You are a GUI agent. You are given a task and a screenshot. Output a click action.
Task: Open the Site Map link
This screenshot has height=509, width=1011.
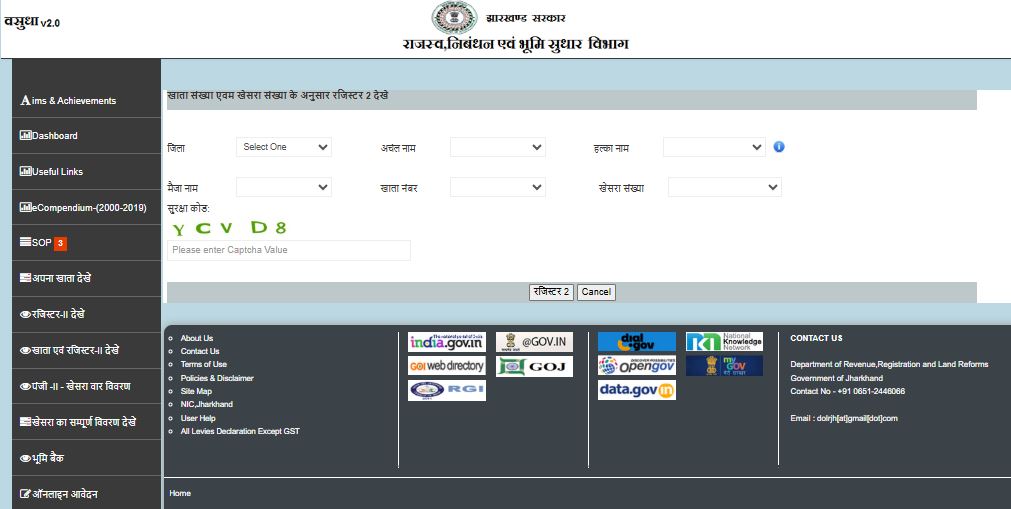[x=196, y=391]
